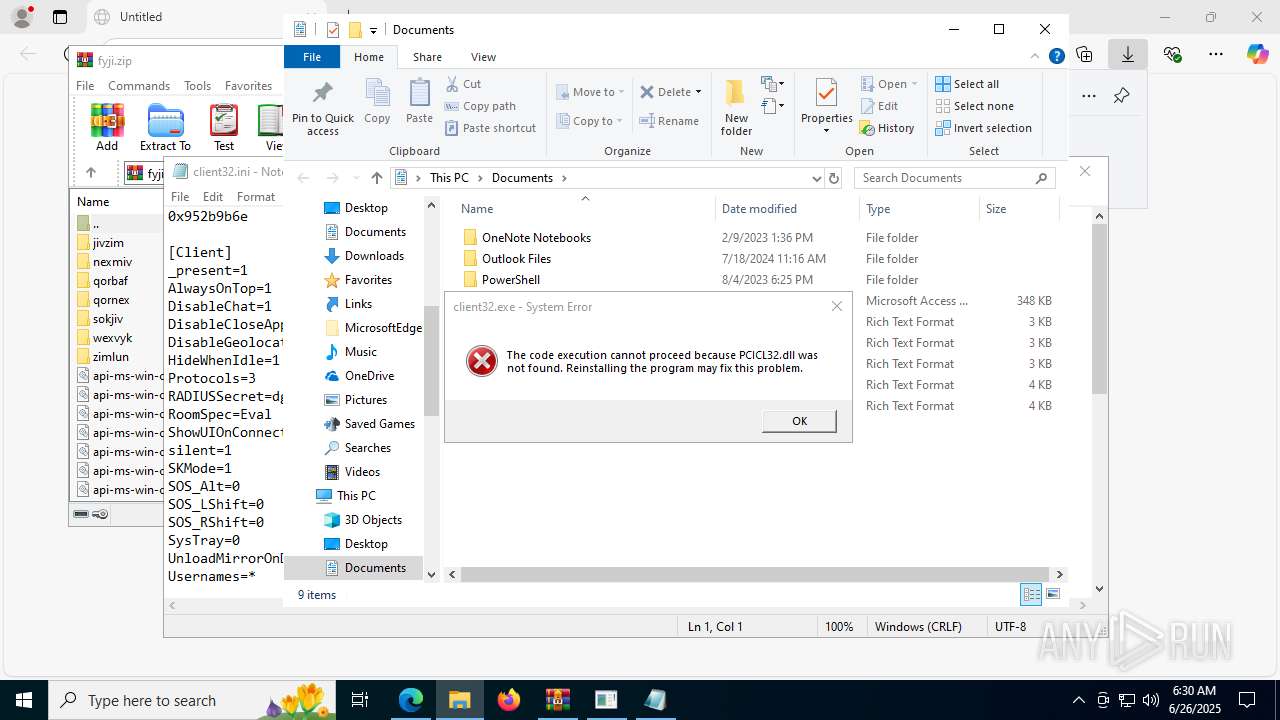Image resolution: width=1280 pixels, height=720 pixels.
Task: Click the Refresh button beside address bar
Action: 834,178
